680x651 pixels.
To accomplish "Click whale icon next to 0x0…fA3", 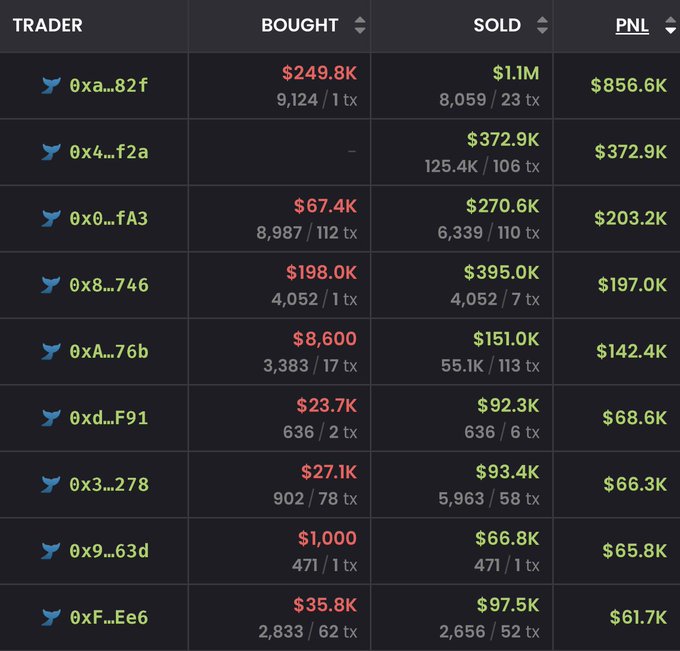I will pos(51,219).
